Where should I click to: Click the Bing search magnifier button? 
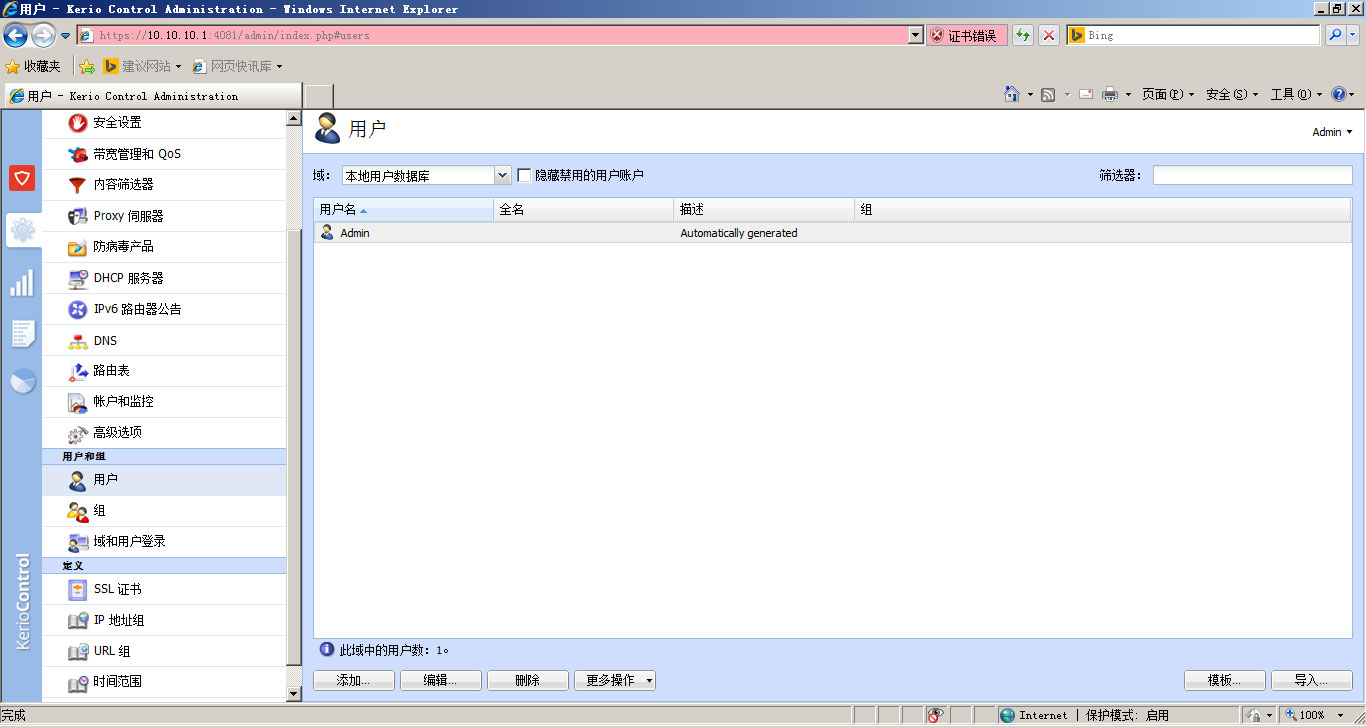coord(1335,36)
